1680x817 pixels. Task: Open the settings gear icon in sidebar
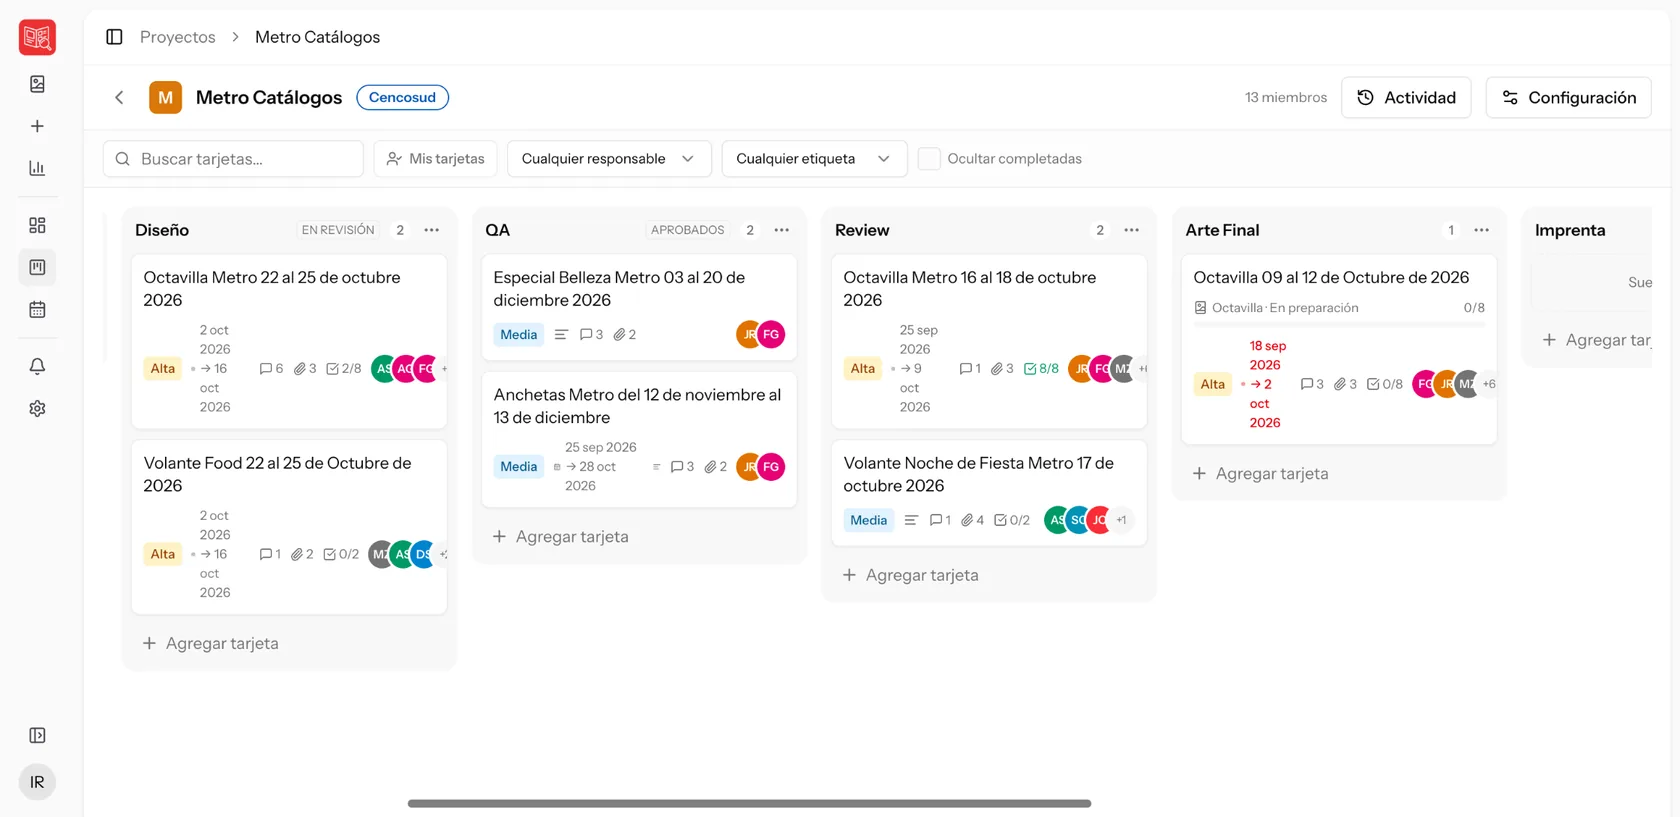[x=37, y=408]
